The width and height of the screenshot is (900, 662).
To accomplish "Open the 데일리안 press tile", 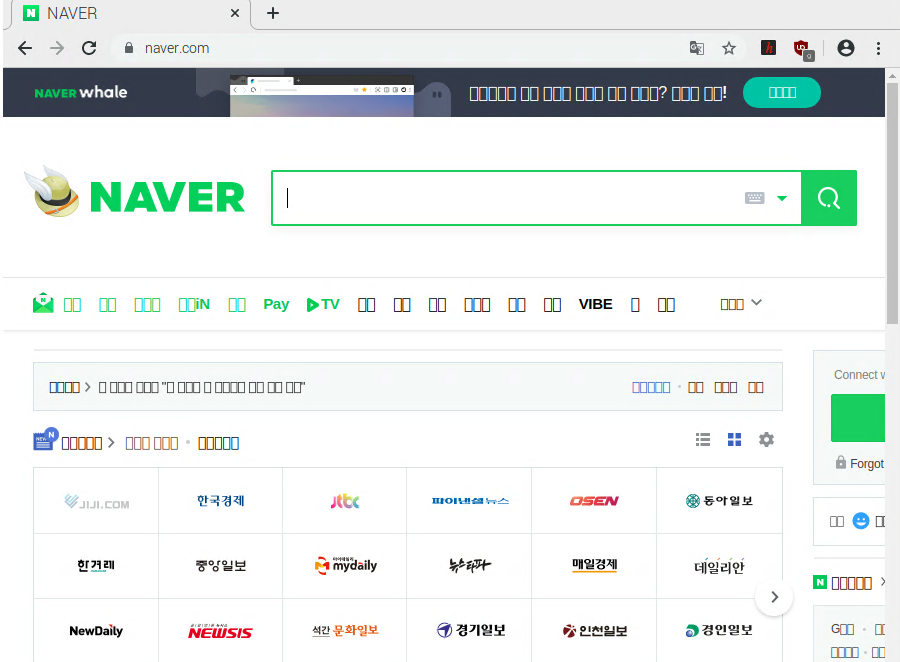I will (x=719, y=566).
